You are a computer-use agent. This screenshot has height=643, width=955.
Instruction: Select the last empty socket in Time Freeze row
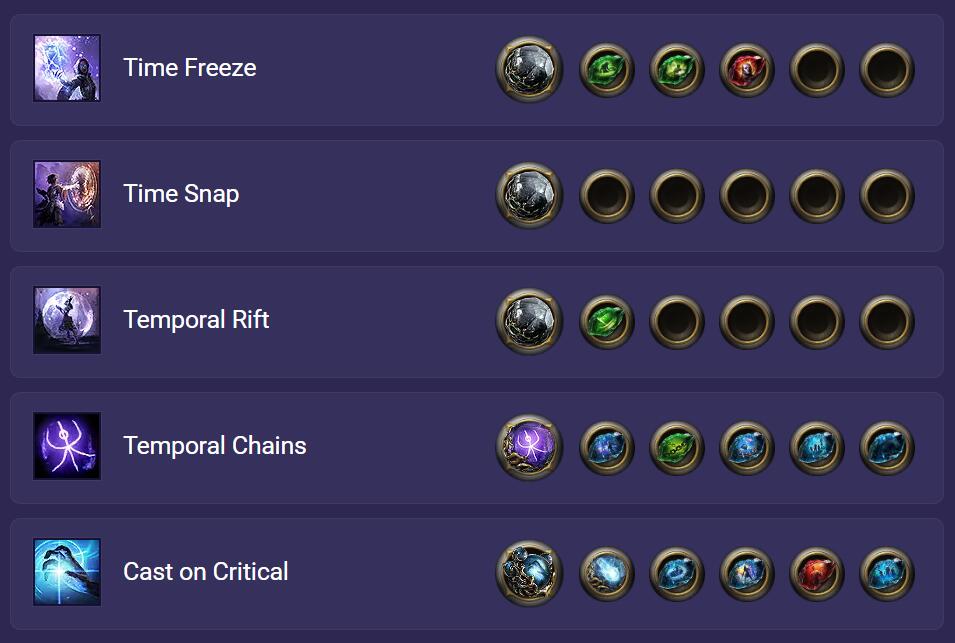(x=887, y=69)
